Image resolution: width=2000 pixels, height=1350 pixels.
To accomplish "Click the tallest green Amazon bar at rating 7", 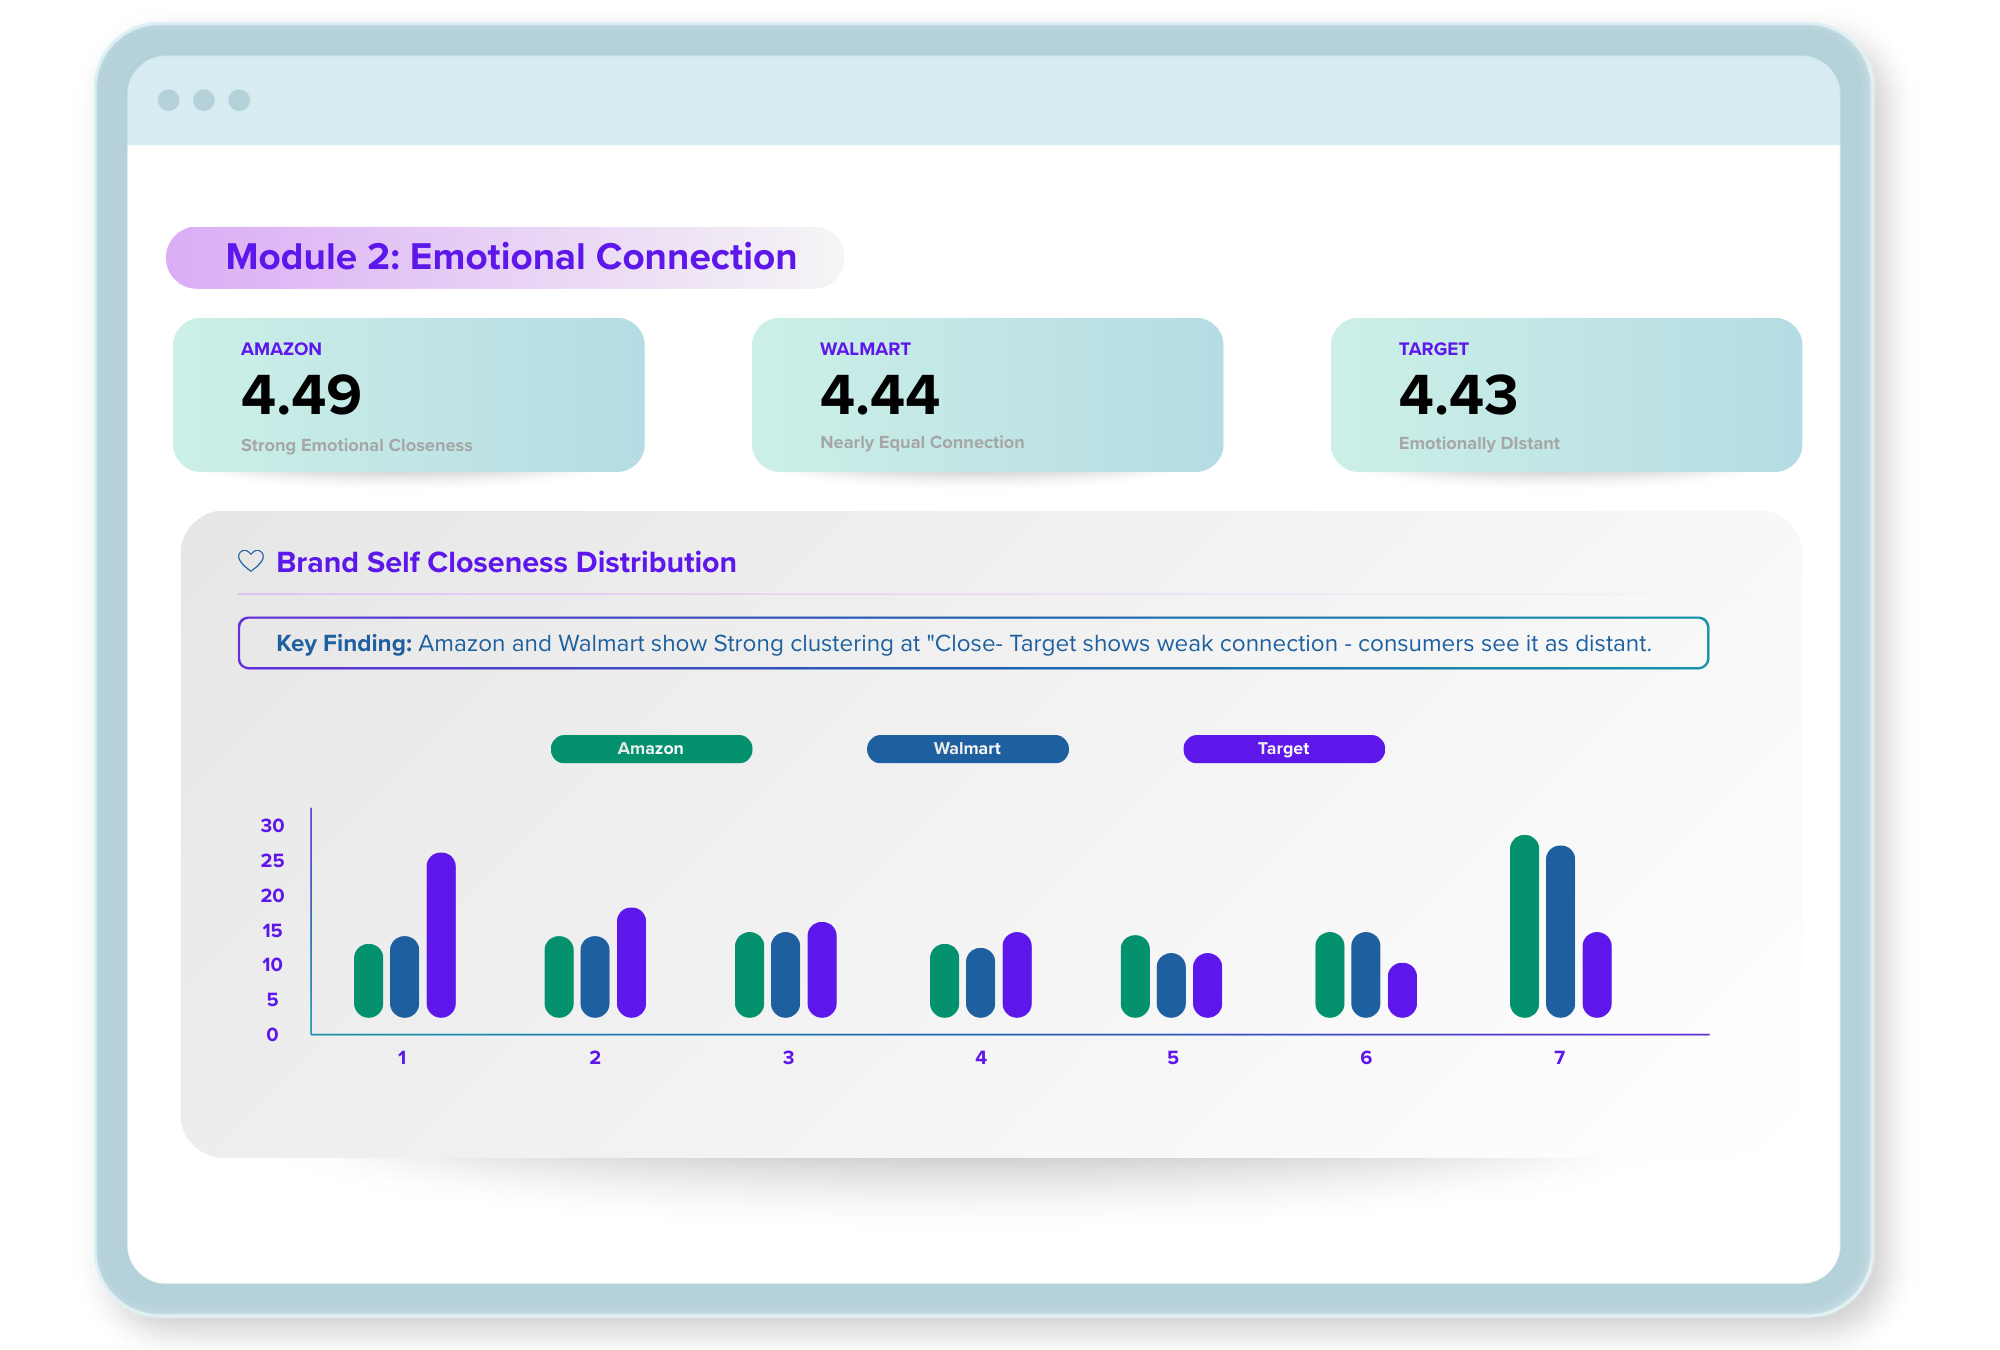I will (x=1524, y=926).
